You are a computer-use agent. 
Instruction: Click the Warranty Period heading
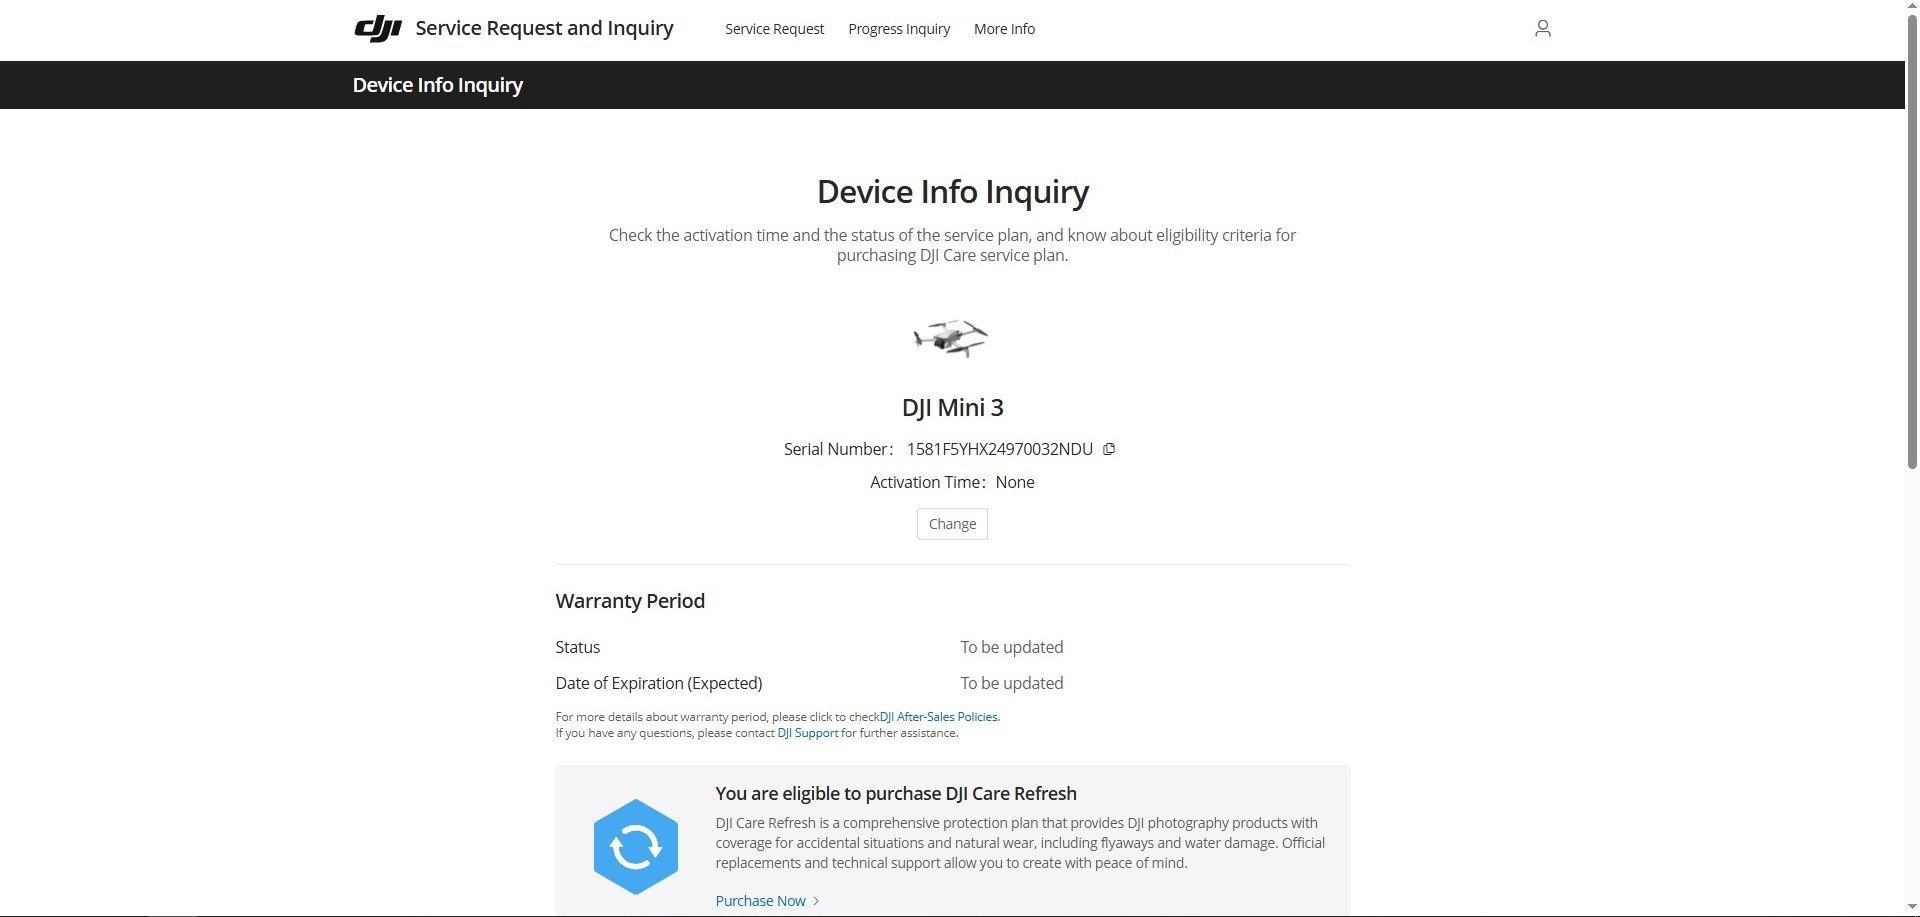pos(630,601)
